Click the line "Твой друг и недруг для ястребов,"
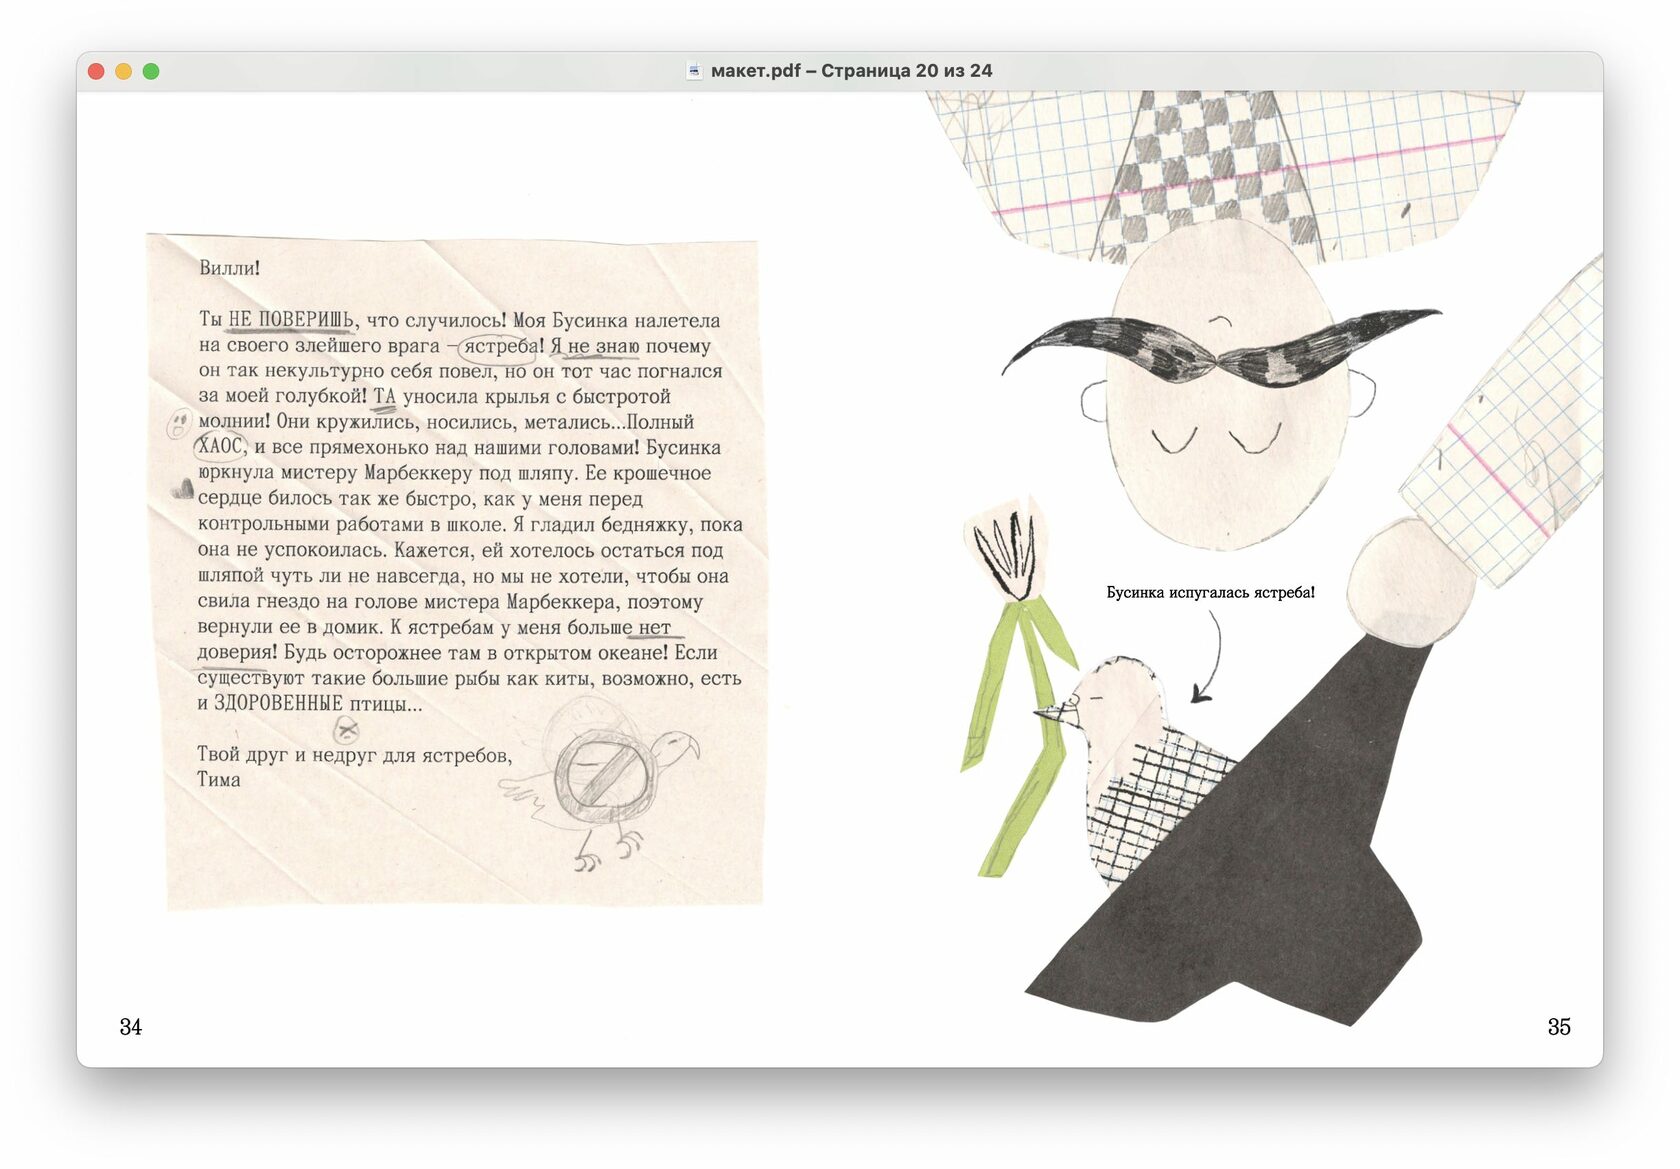This screenshot has width=1680, height=1169. point(355,755)
